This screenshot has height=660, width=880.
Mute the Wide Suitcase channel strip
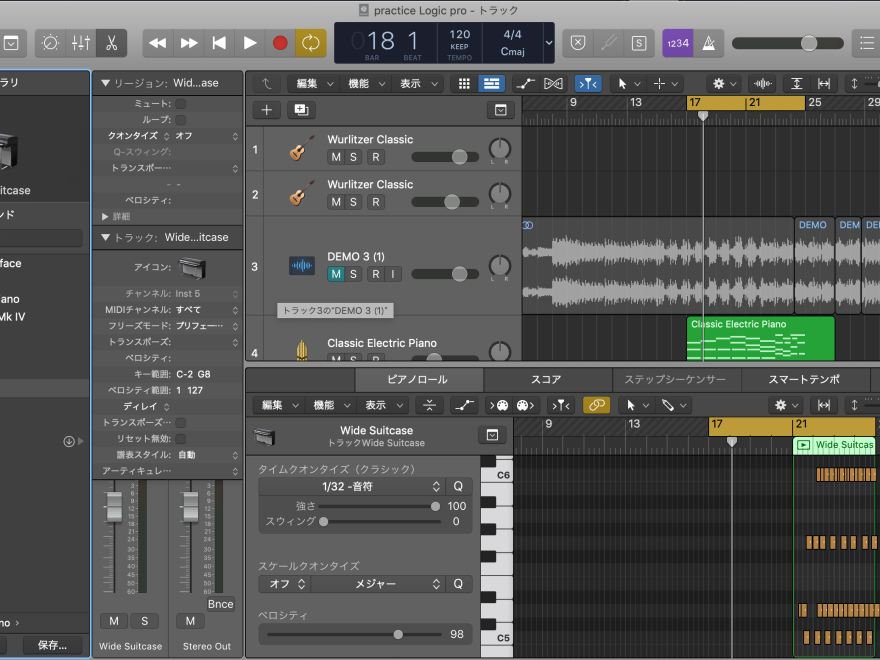click(x=114, y=621)
